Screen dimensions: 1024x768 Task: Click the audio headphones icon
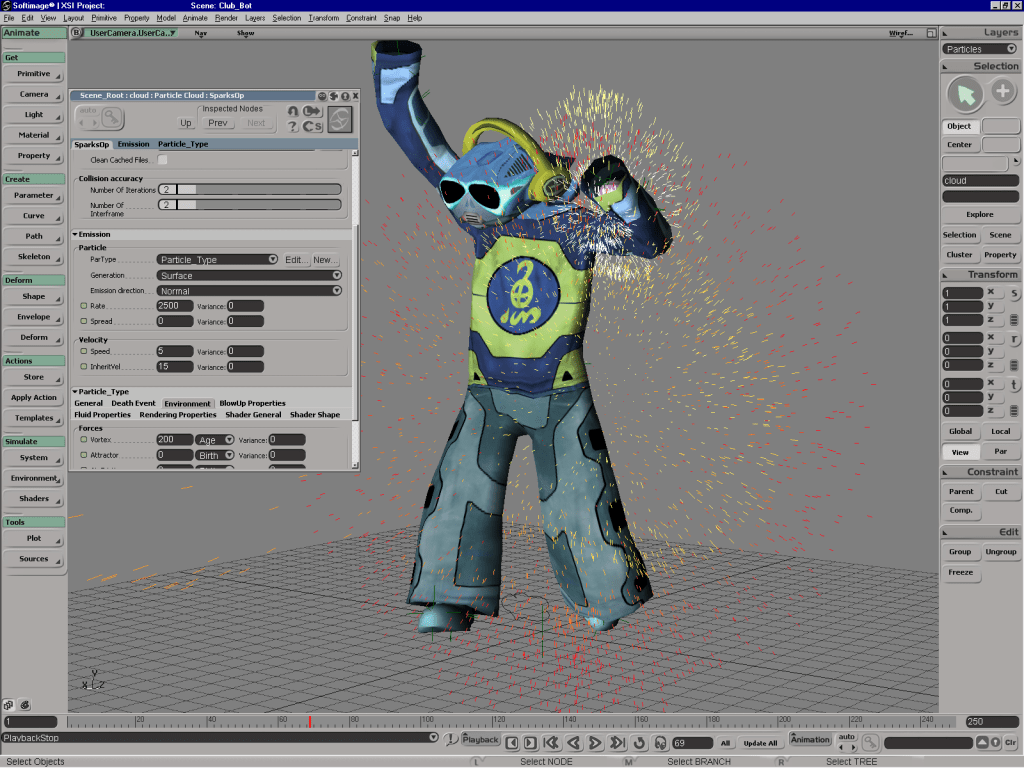(x=660, y=742)
